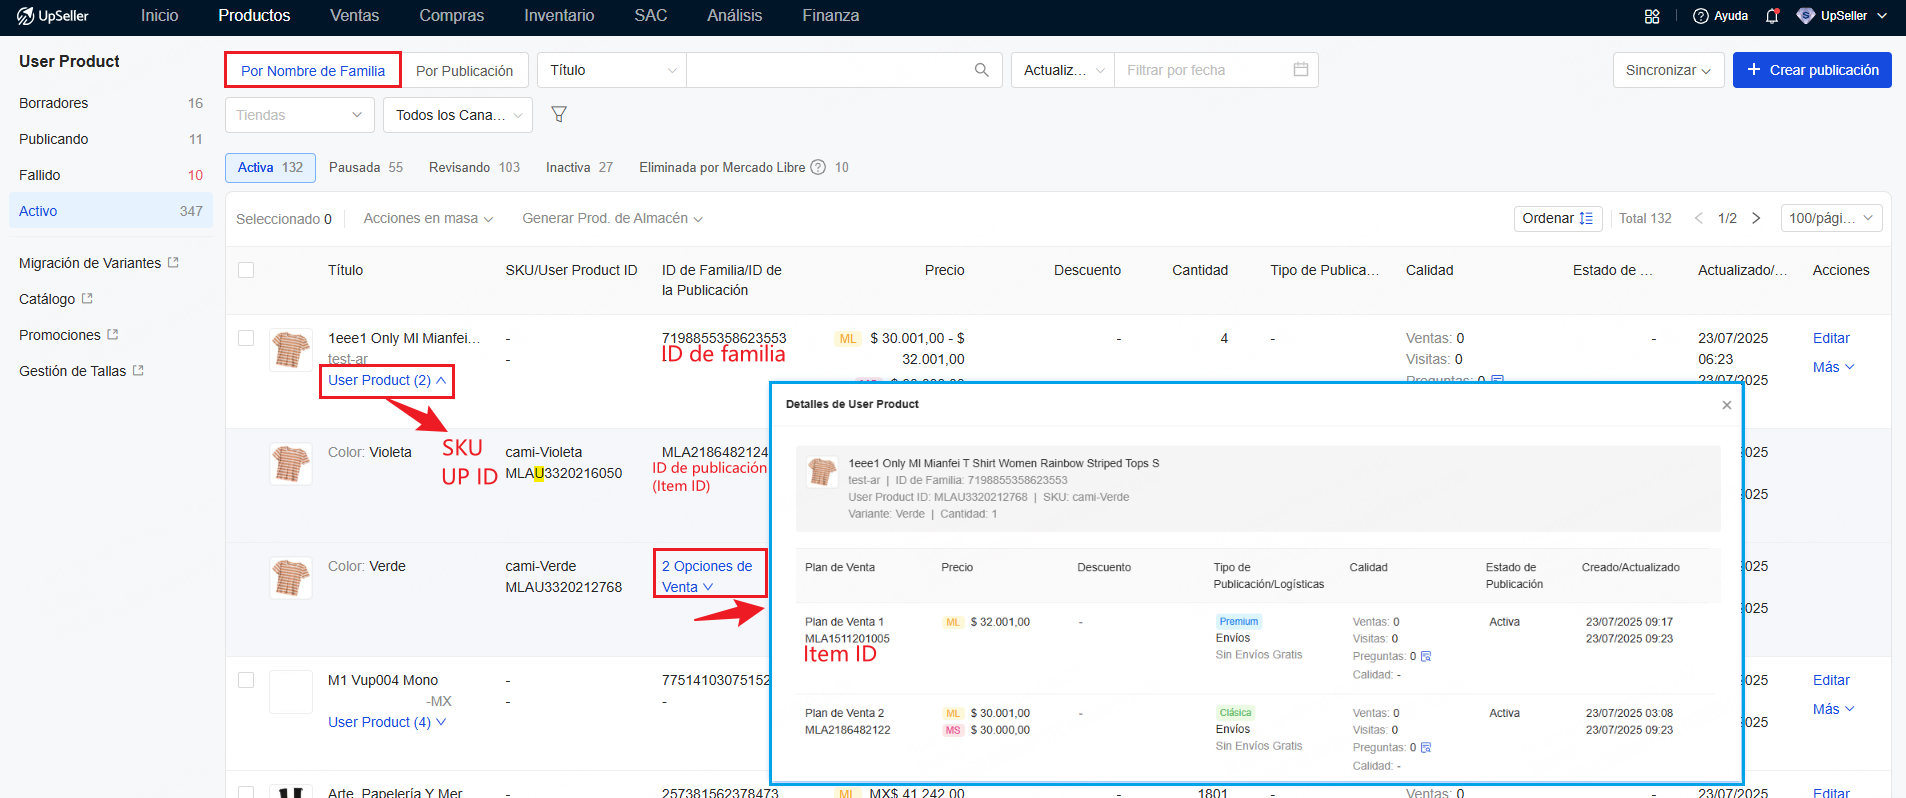
Task: Open the Título search field dropdown
Action: click(x=612, y=70)
